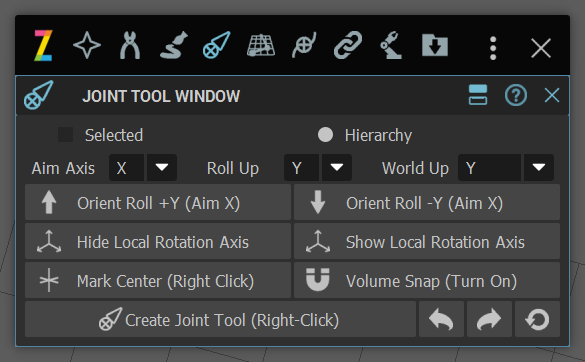Activate Create Joint Tool (Right-Click) button
Image resolution: width=585 pixels, height=362 pixels.
(x=220, y=319)
